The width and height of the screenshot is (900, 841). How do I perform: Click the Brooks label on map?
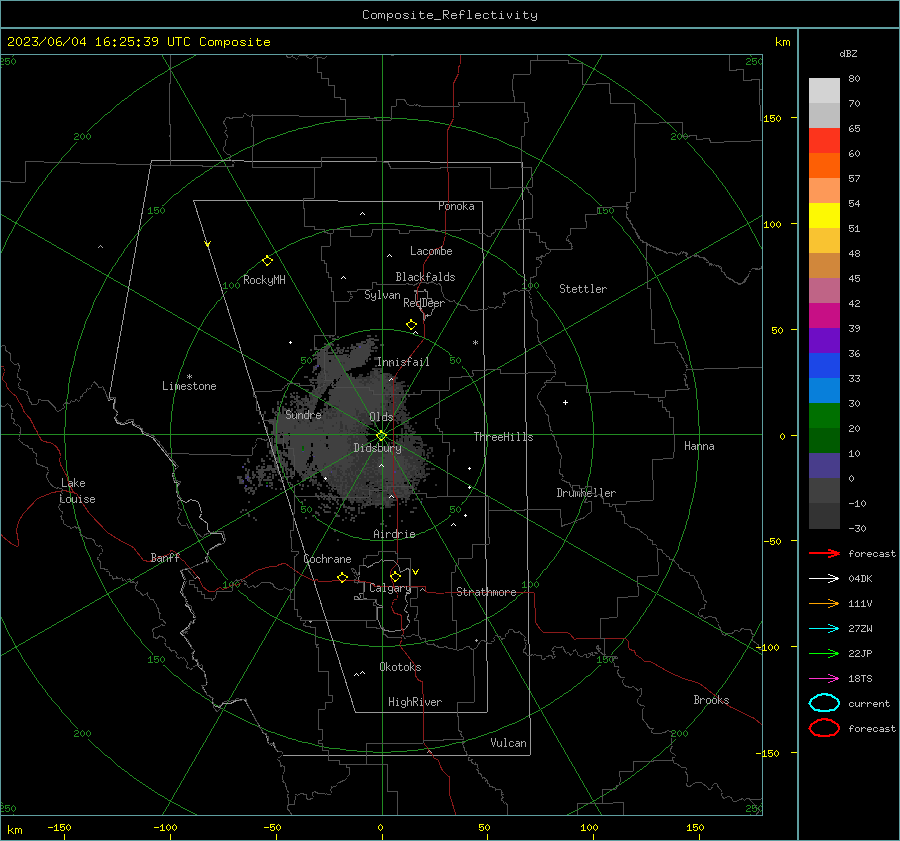pyautogui.click(x=711, y=700)
